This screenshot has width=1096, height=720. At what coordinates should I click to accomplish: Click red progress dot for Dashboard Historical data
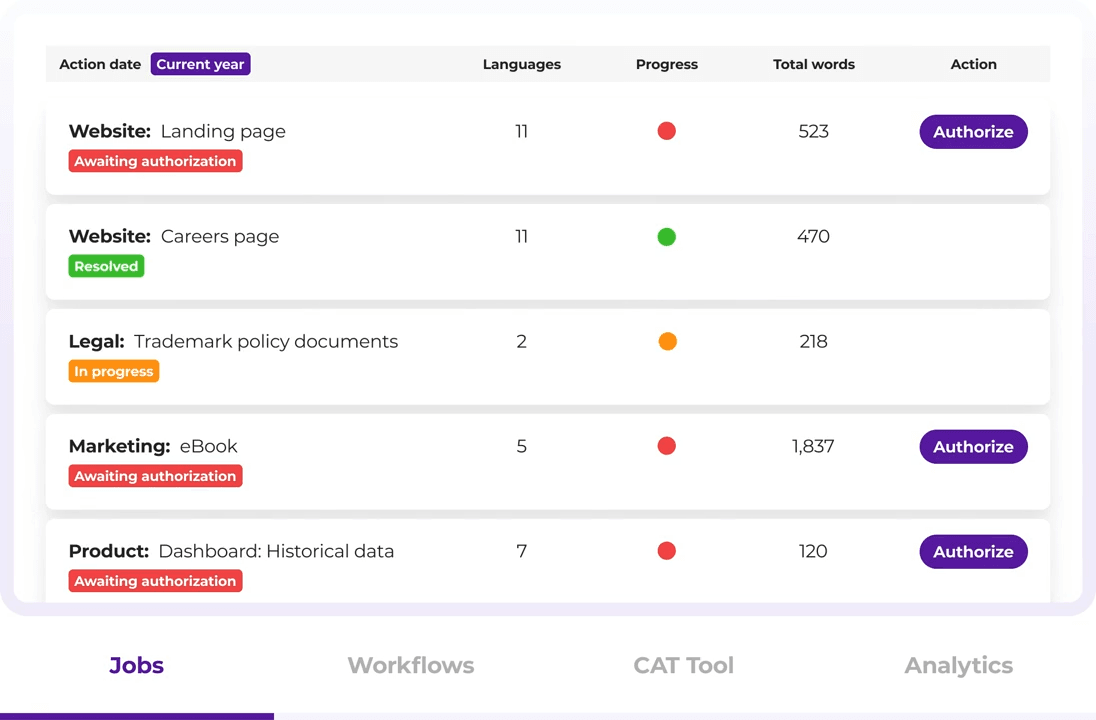tap(667, 551)
